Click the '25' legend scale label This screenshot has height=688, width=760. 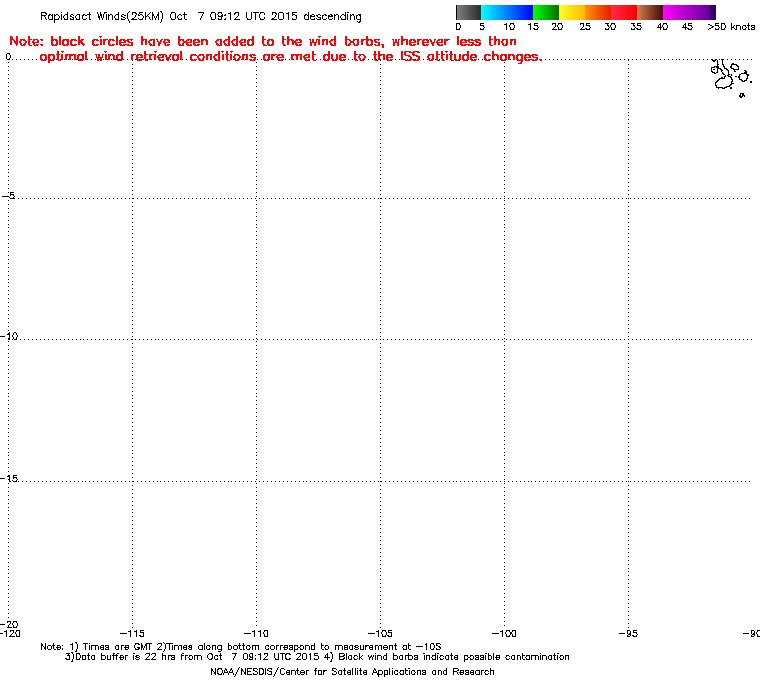pyautogui.click(x=585, y=27)
